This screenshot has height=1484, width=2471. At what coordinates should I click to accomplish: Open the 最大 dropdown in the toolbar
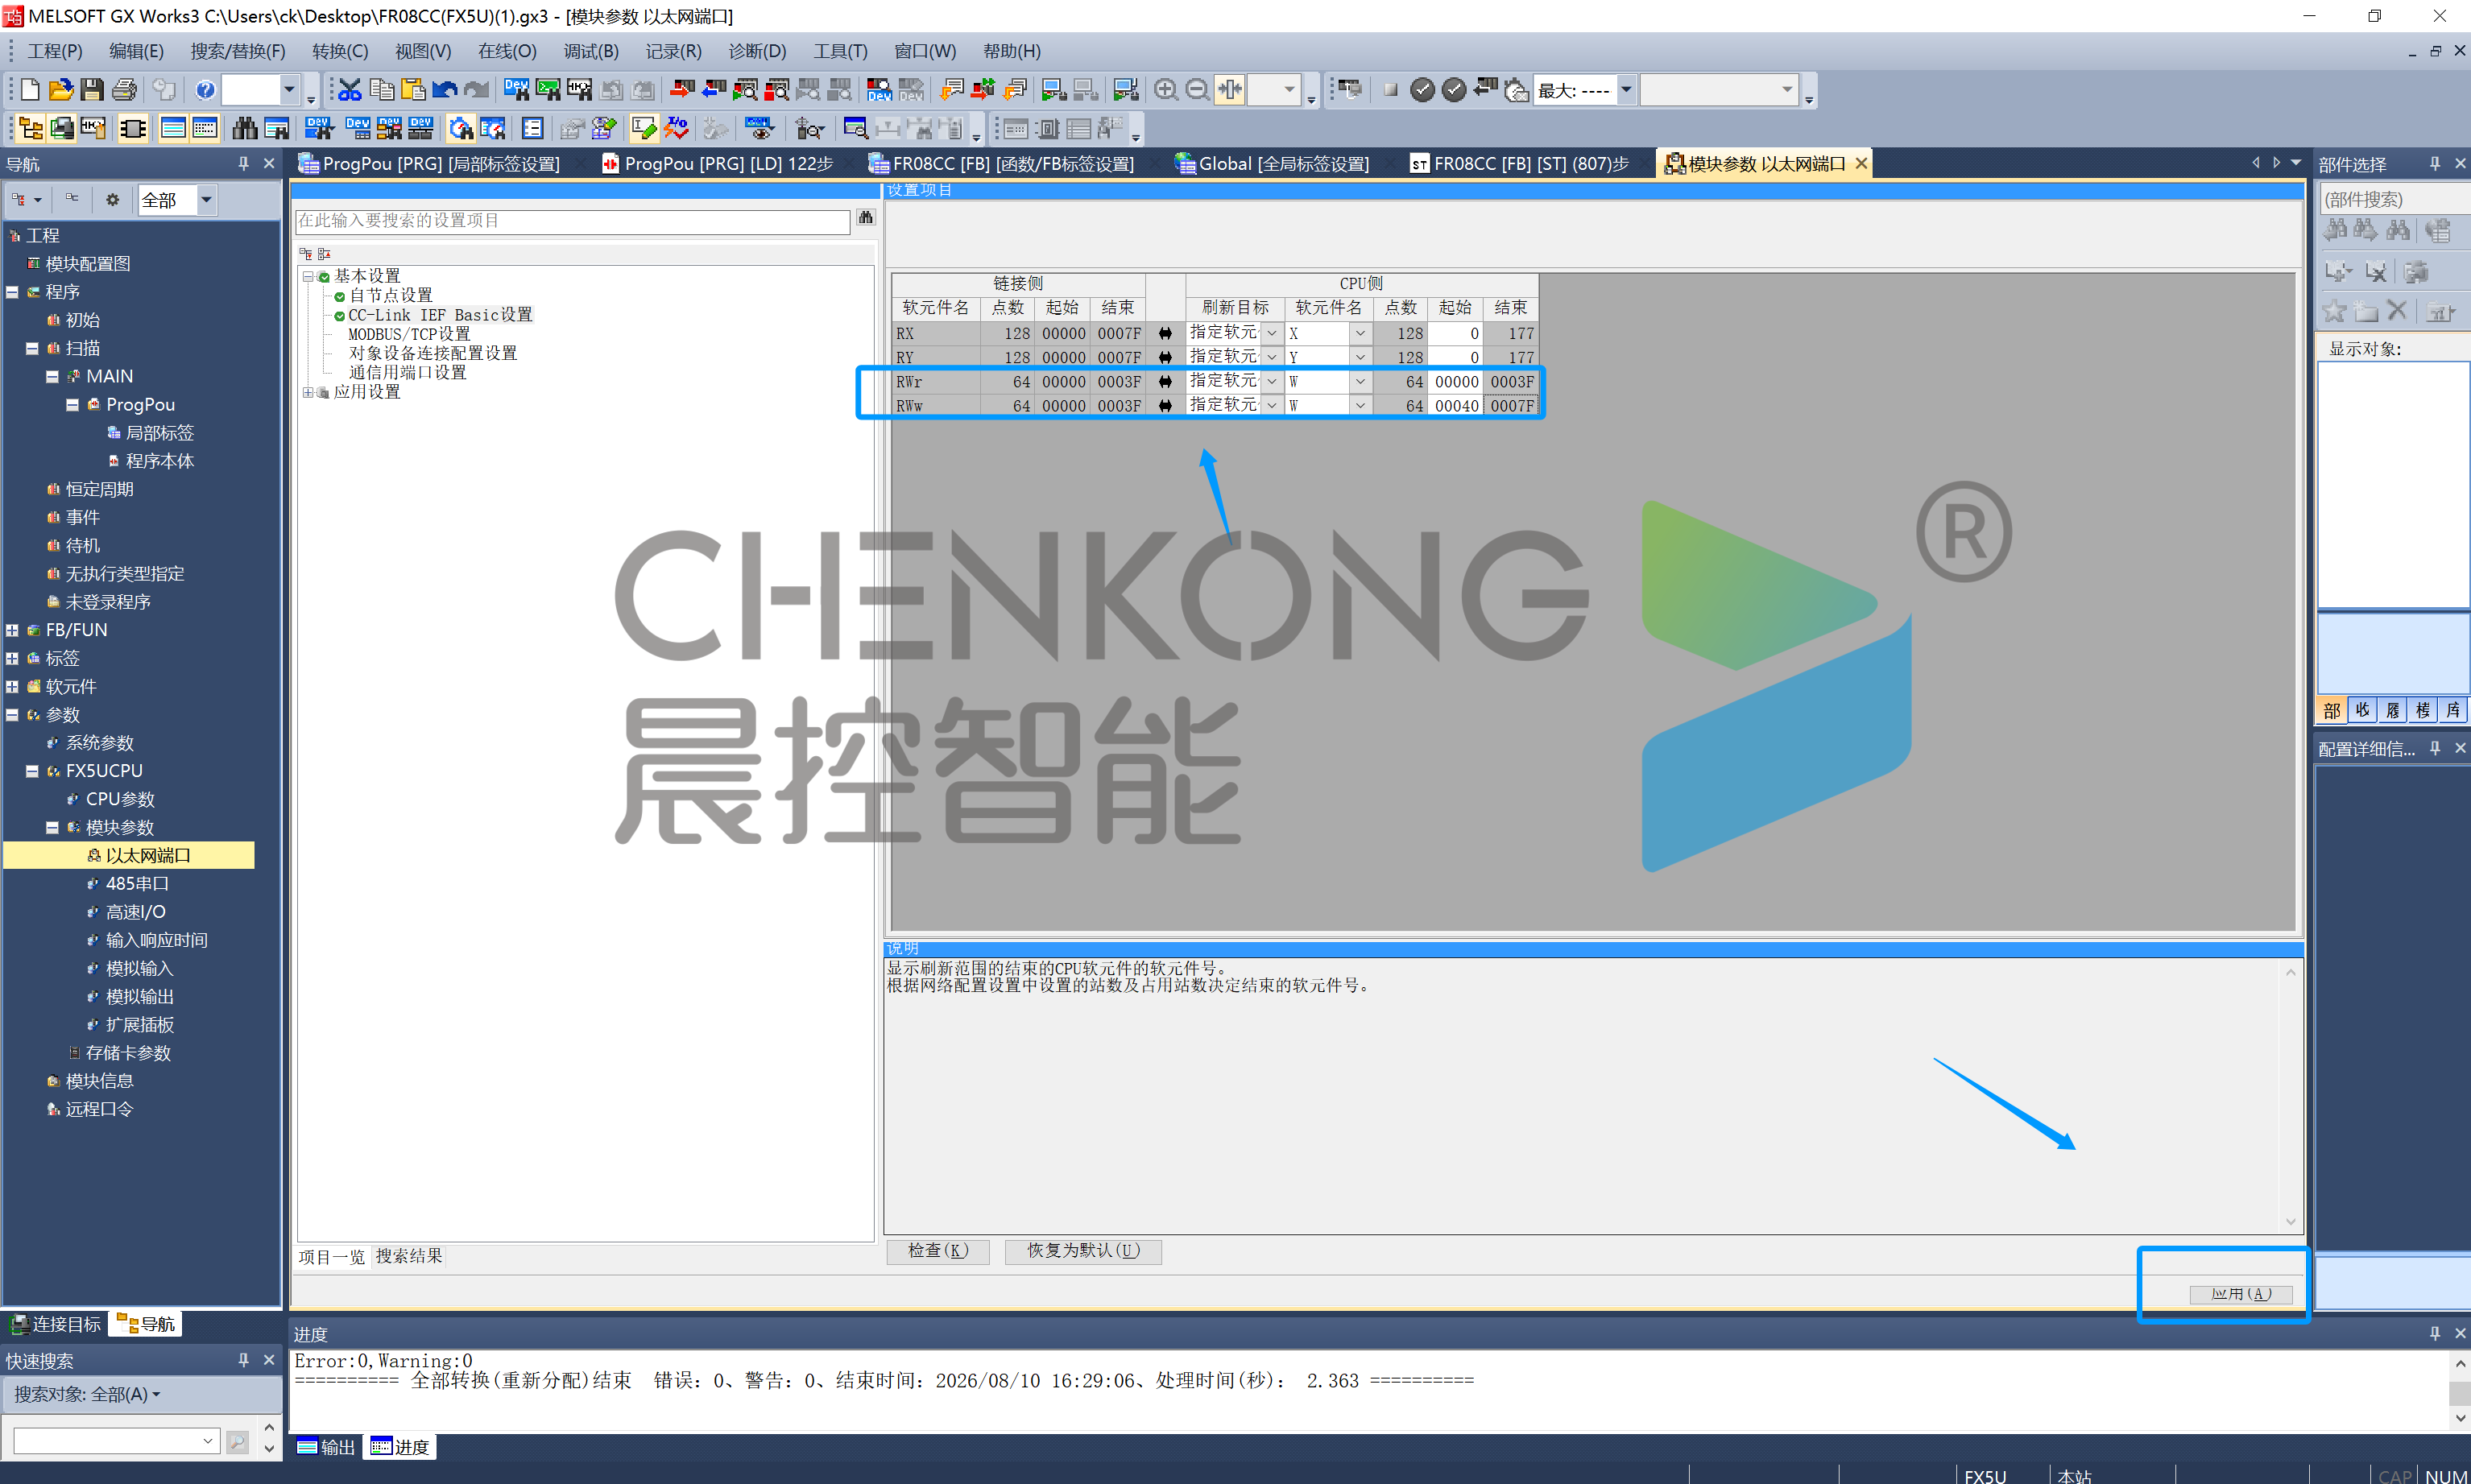point(1626,90)
